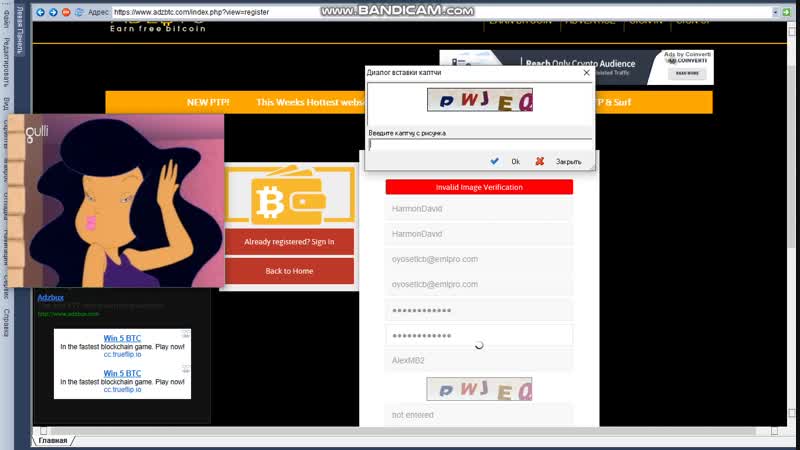This screenshot has width=800, height=450.
Task: Click the Bitcoin wallet logo image
Action: click(289, 195)
